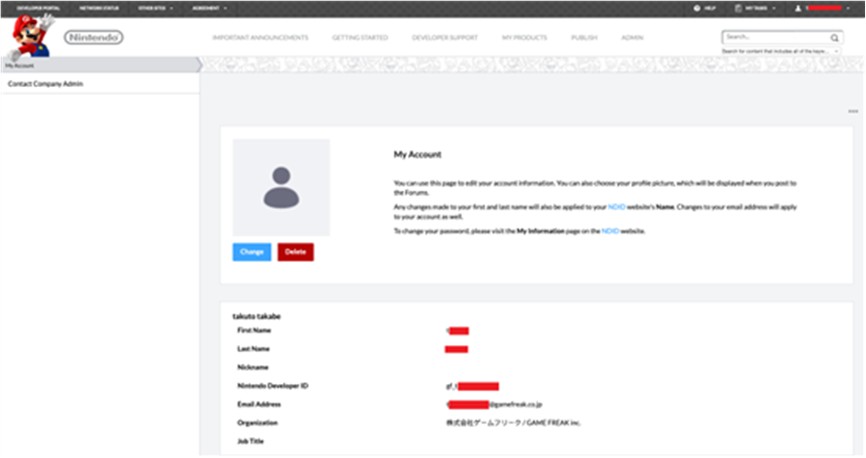The height and width of the screenshot is (458, 866).
Task: Click the three-dot more options icon
Action: (x=852, y=110)
